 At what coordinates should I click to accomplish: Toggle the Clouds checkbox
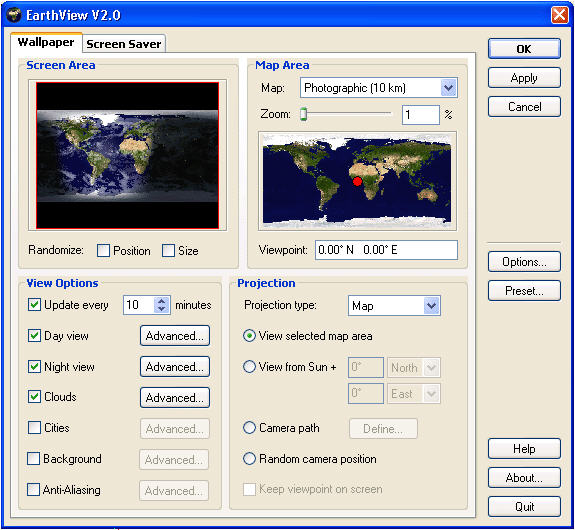tap(34, 396)
